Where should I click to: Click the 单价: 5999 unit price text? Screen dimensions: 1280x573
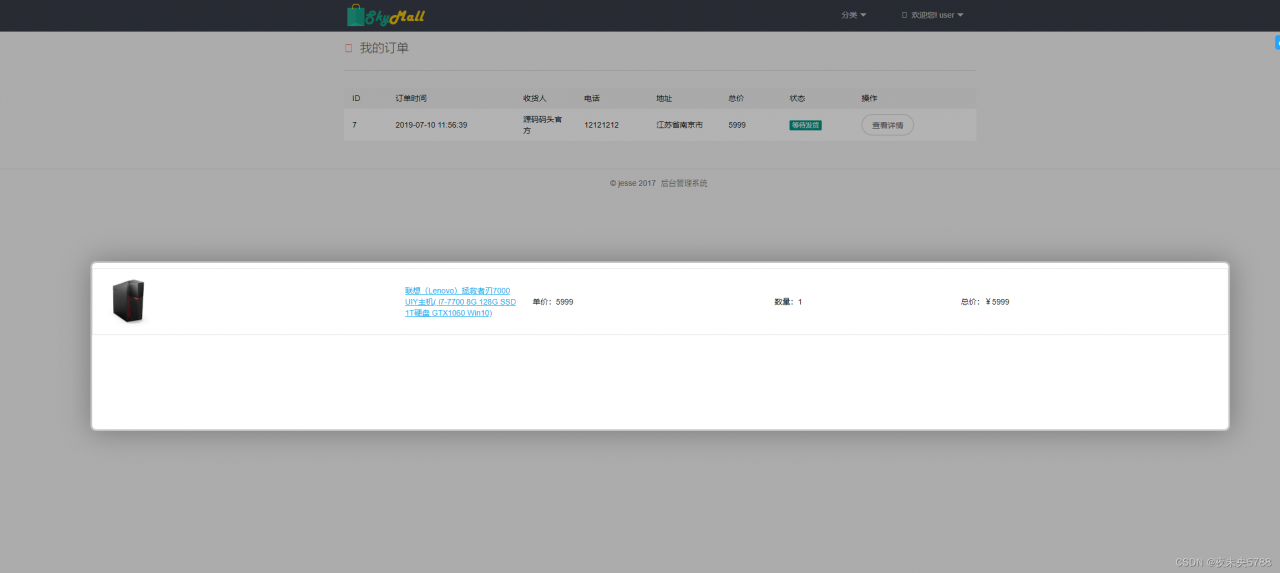(x=553, y=301)
